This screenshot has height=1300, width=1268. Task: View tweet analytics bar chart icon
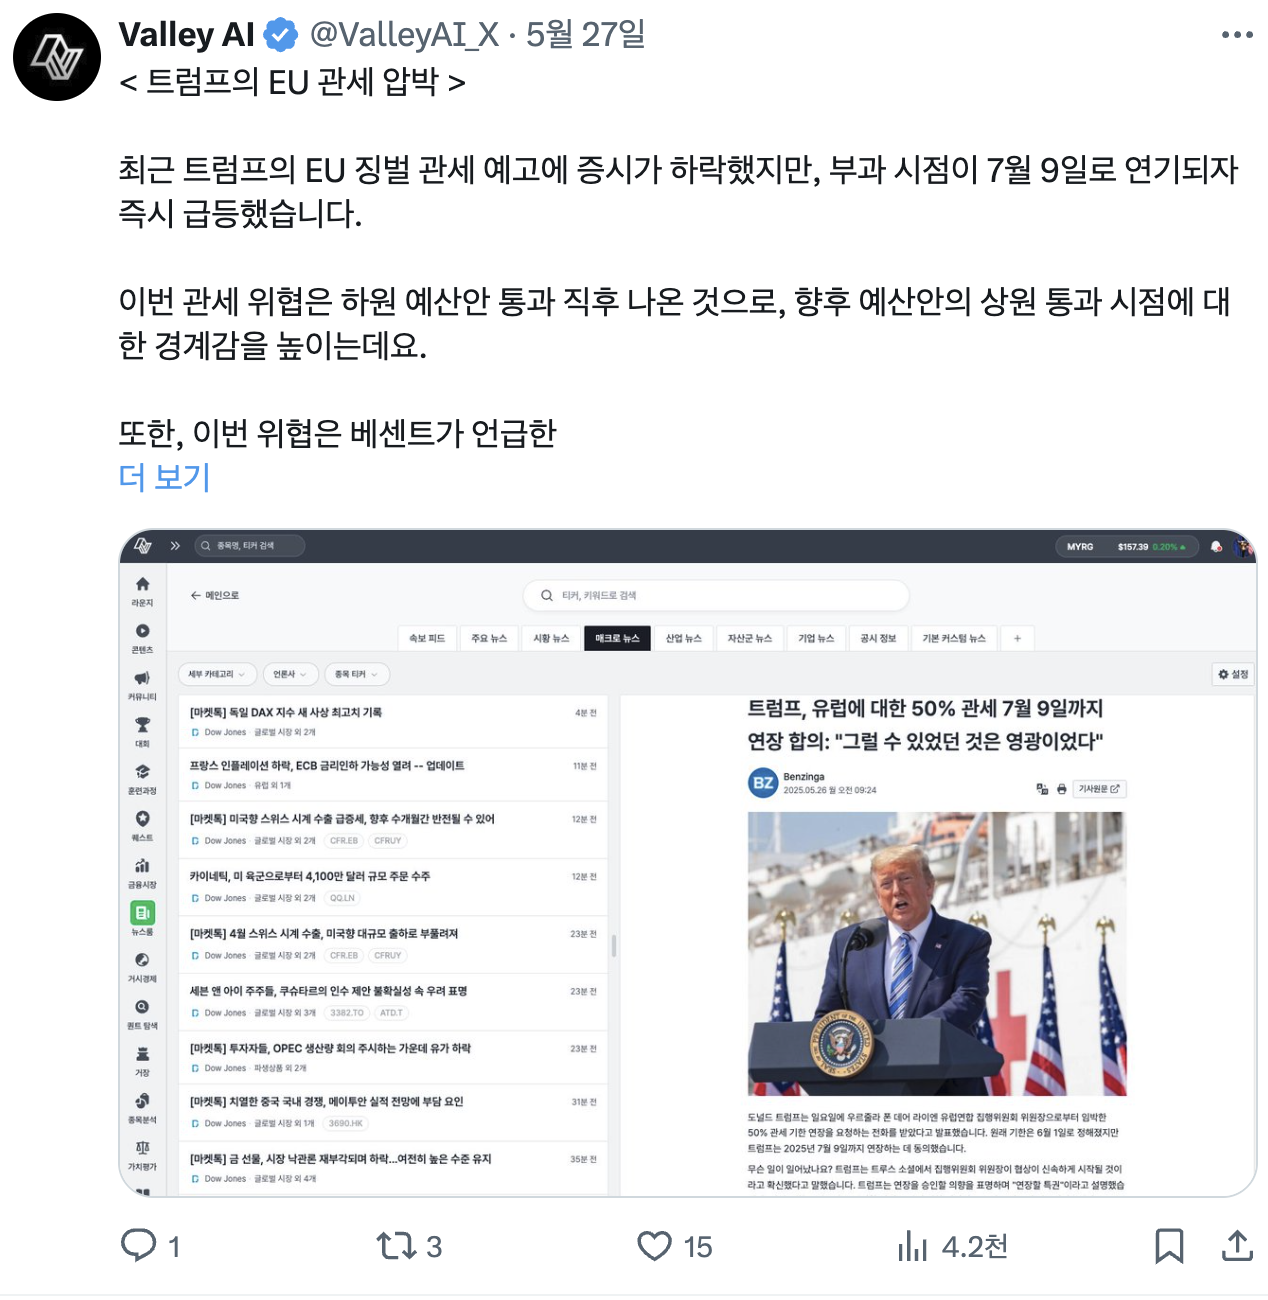[912, 1246]
